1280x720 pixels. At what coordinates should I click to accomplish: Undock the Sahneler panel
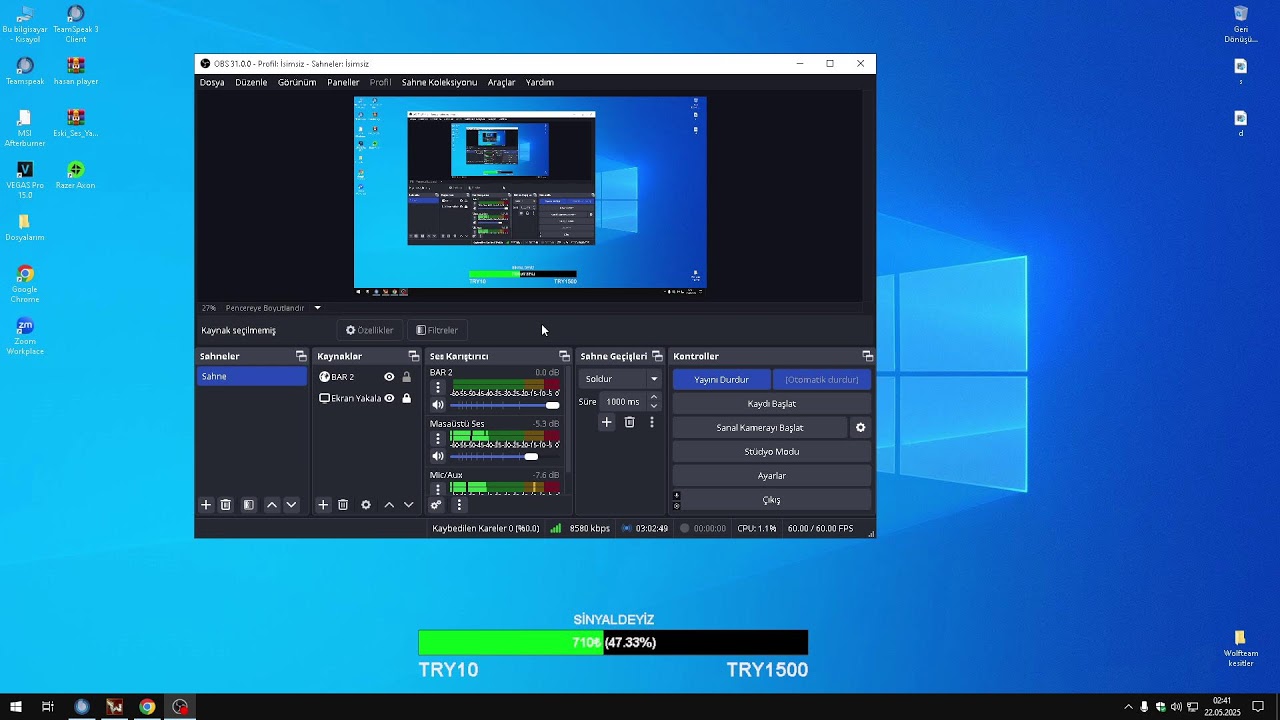pos(301,356)
